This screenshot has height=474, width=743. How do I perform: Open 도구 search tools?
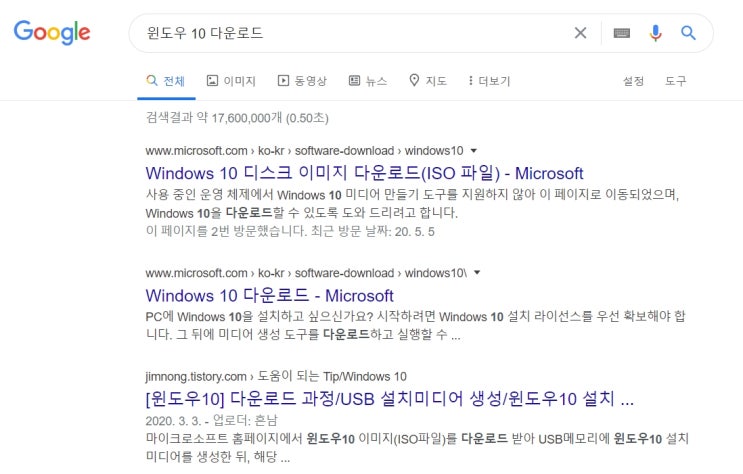point(675,81)
